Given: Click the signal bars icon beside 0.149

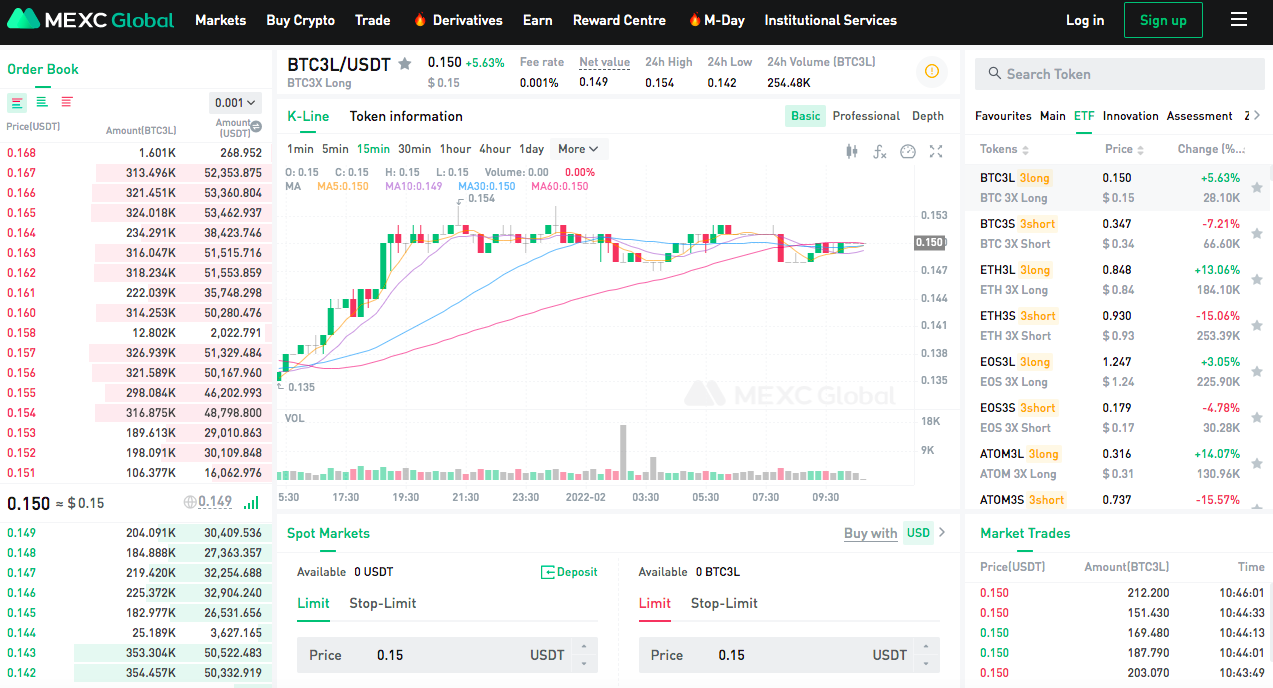Looking at the screenshot, I should click(x=251, y=503).
